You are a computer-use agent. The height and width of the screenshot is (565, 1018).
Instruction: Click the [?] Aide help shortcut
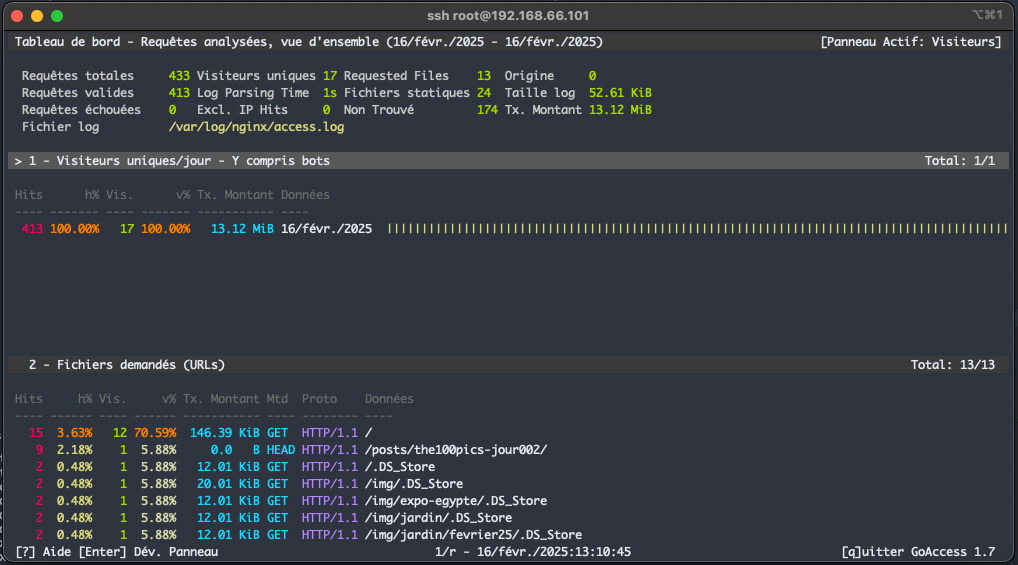coord(41,552)
